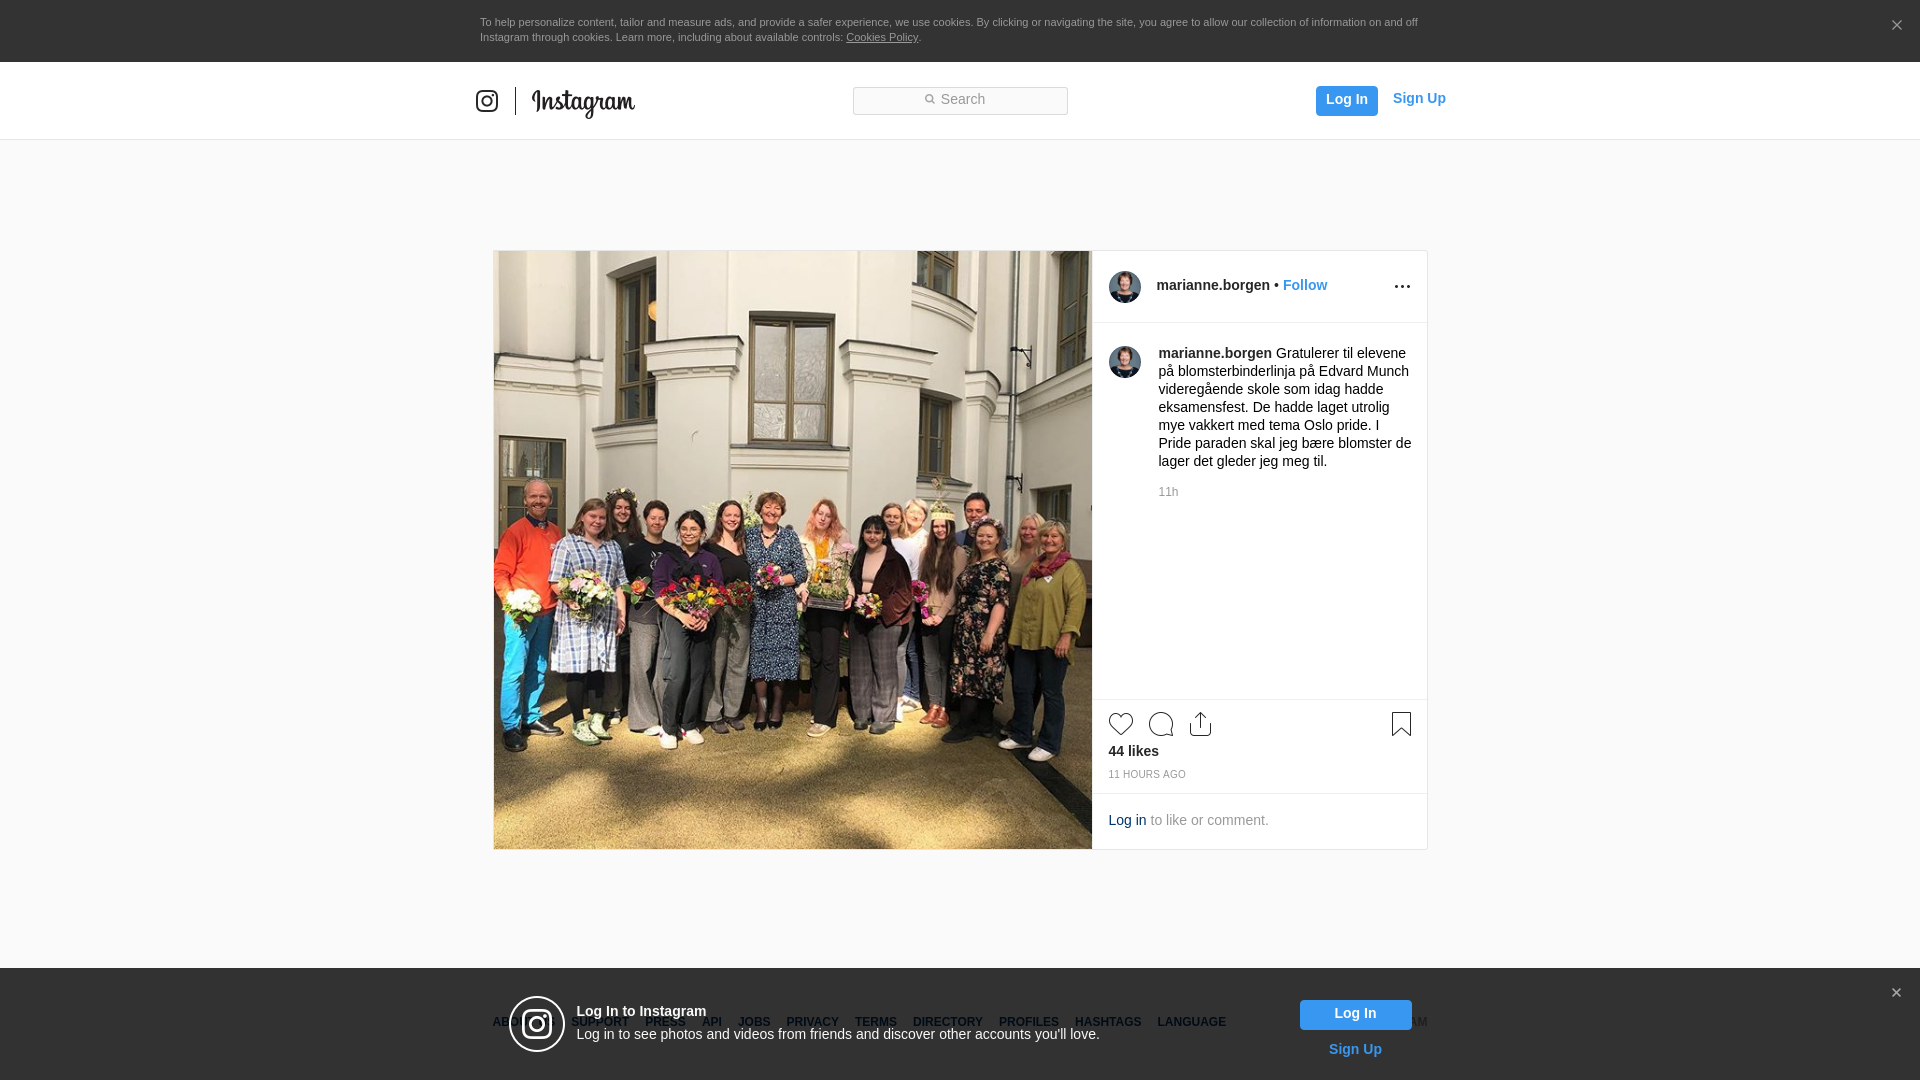This screenshot has height=1080, width=1920.
Task: Open the group photo image
Action: coord(793,550)
